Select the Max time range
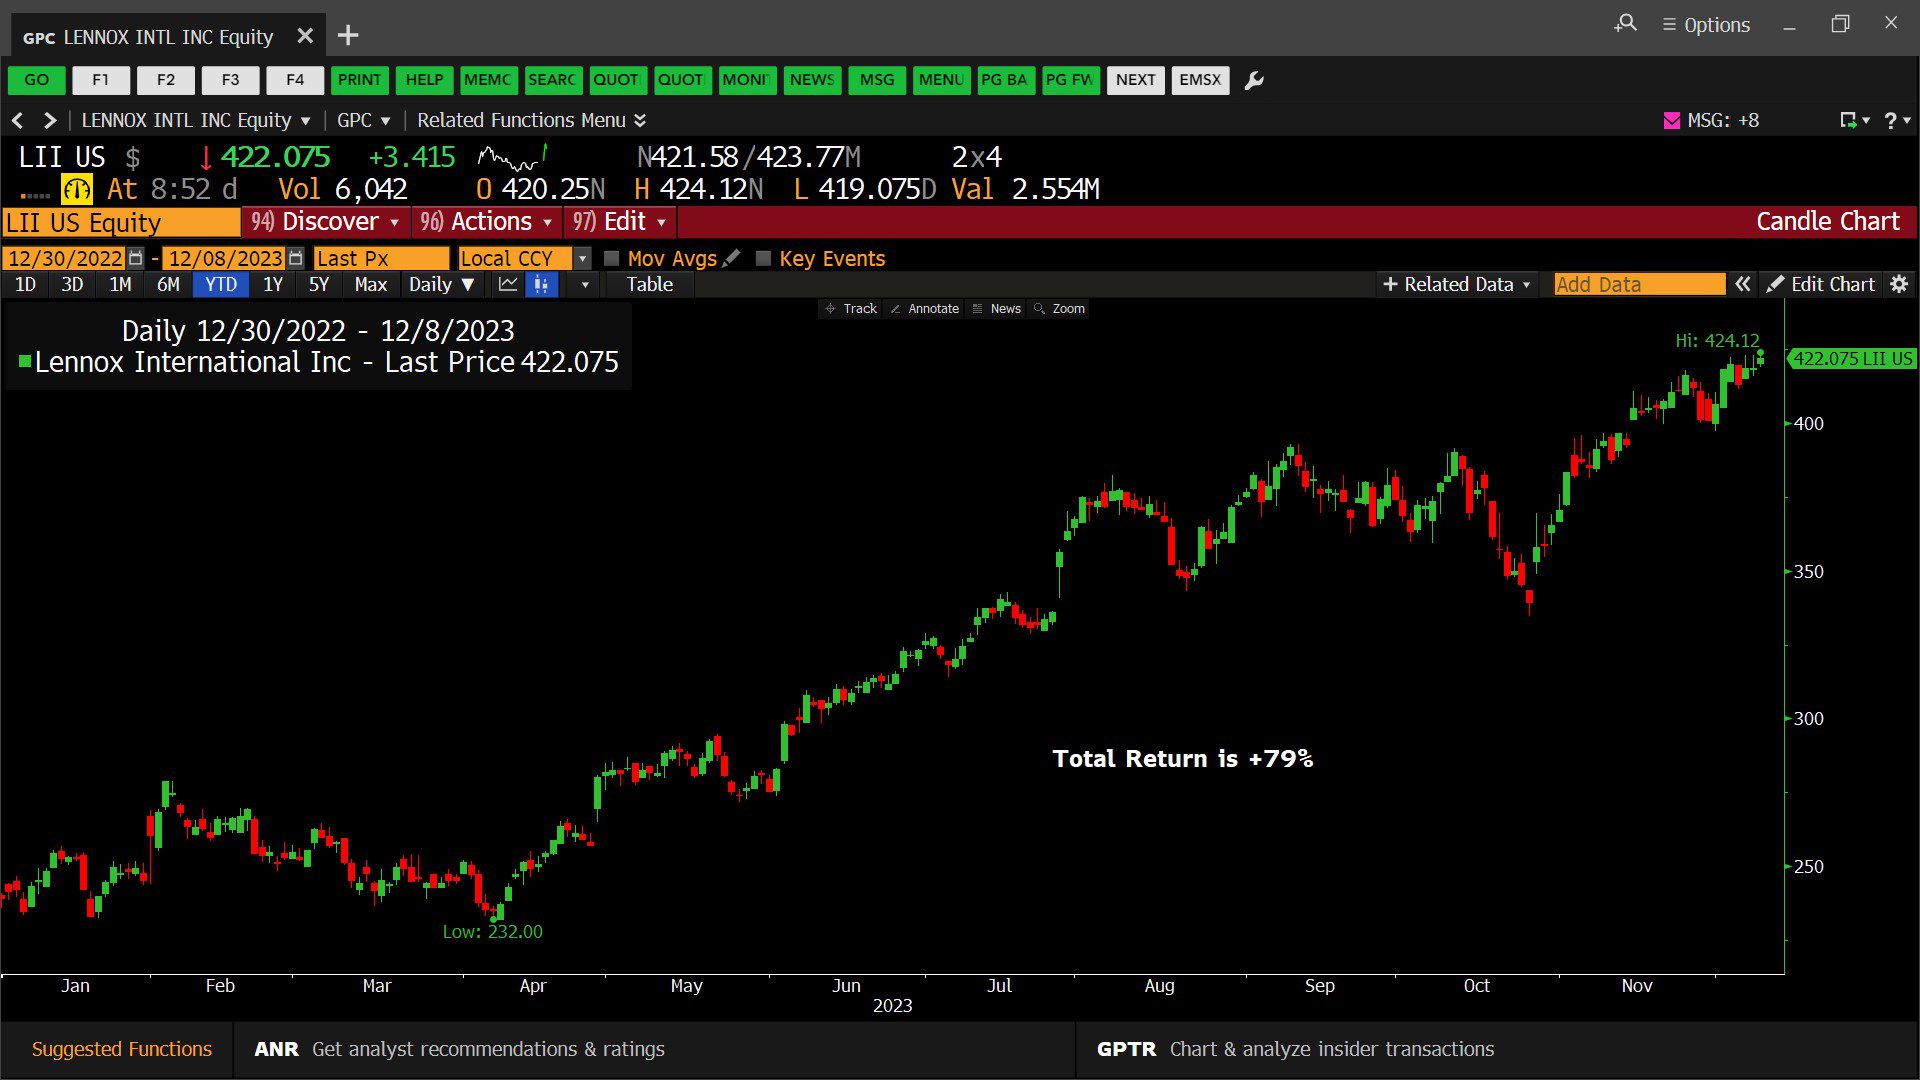 click(370, 284)
